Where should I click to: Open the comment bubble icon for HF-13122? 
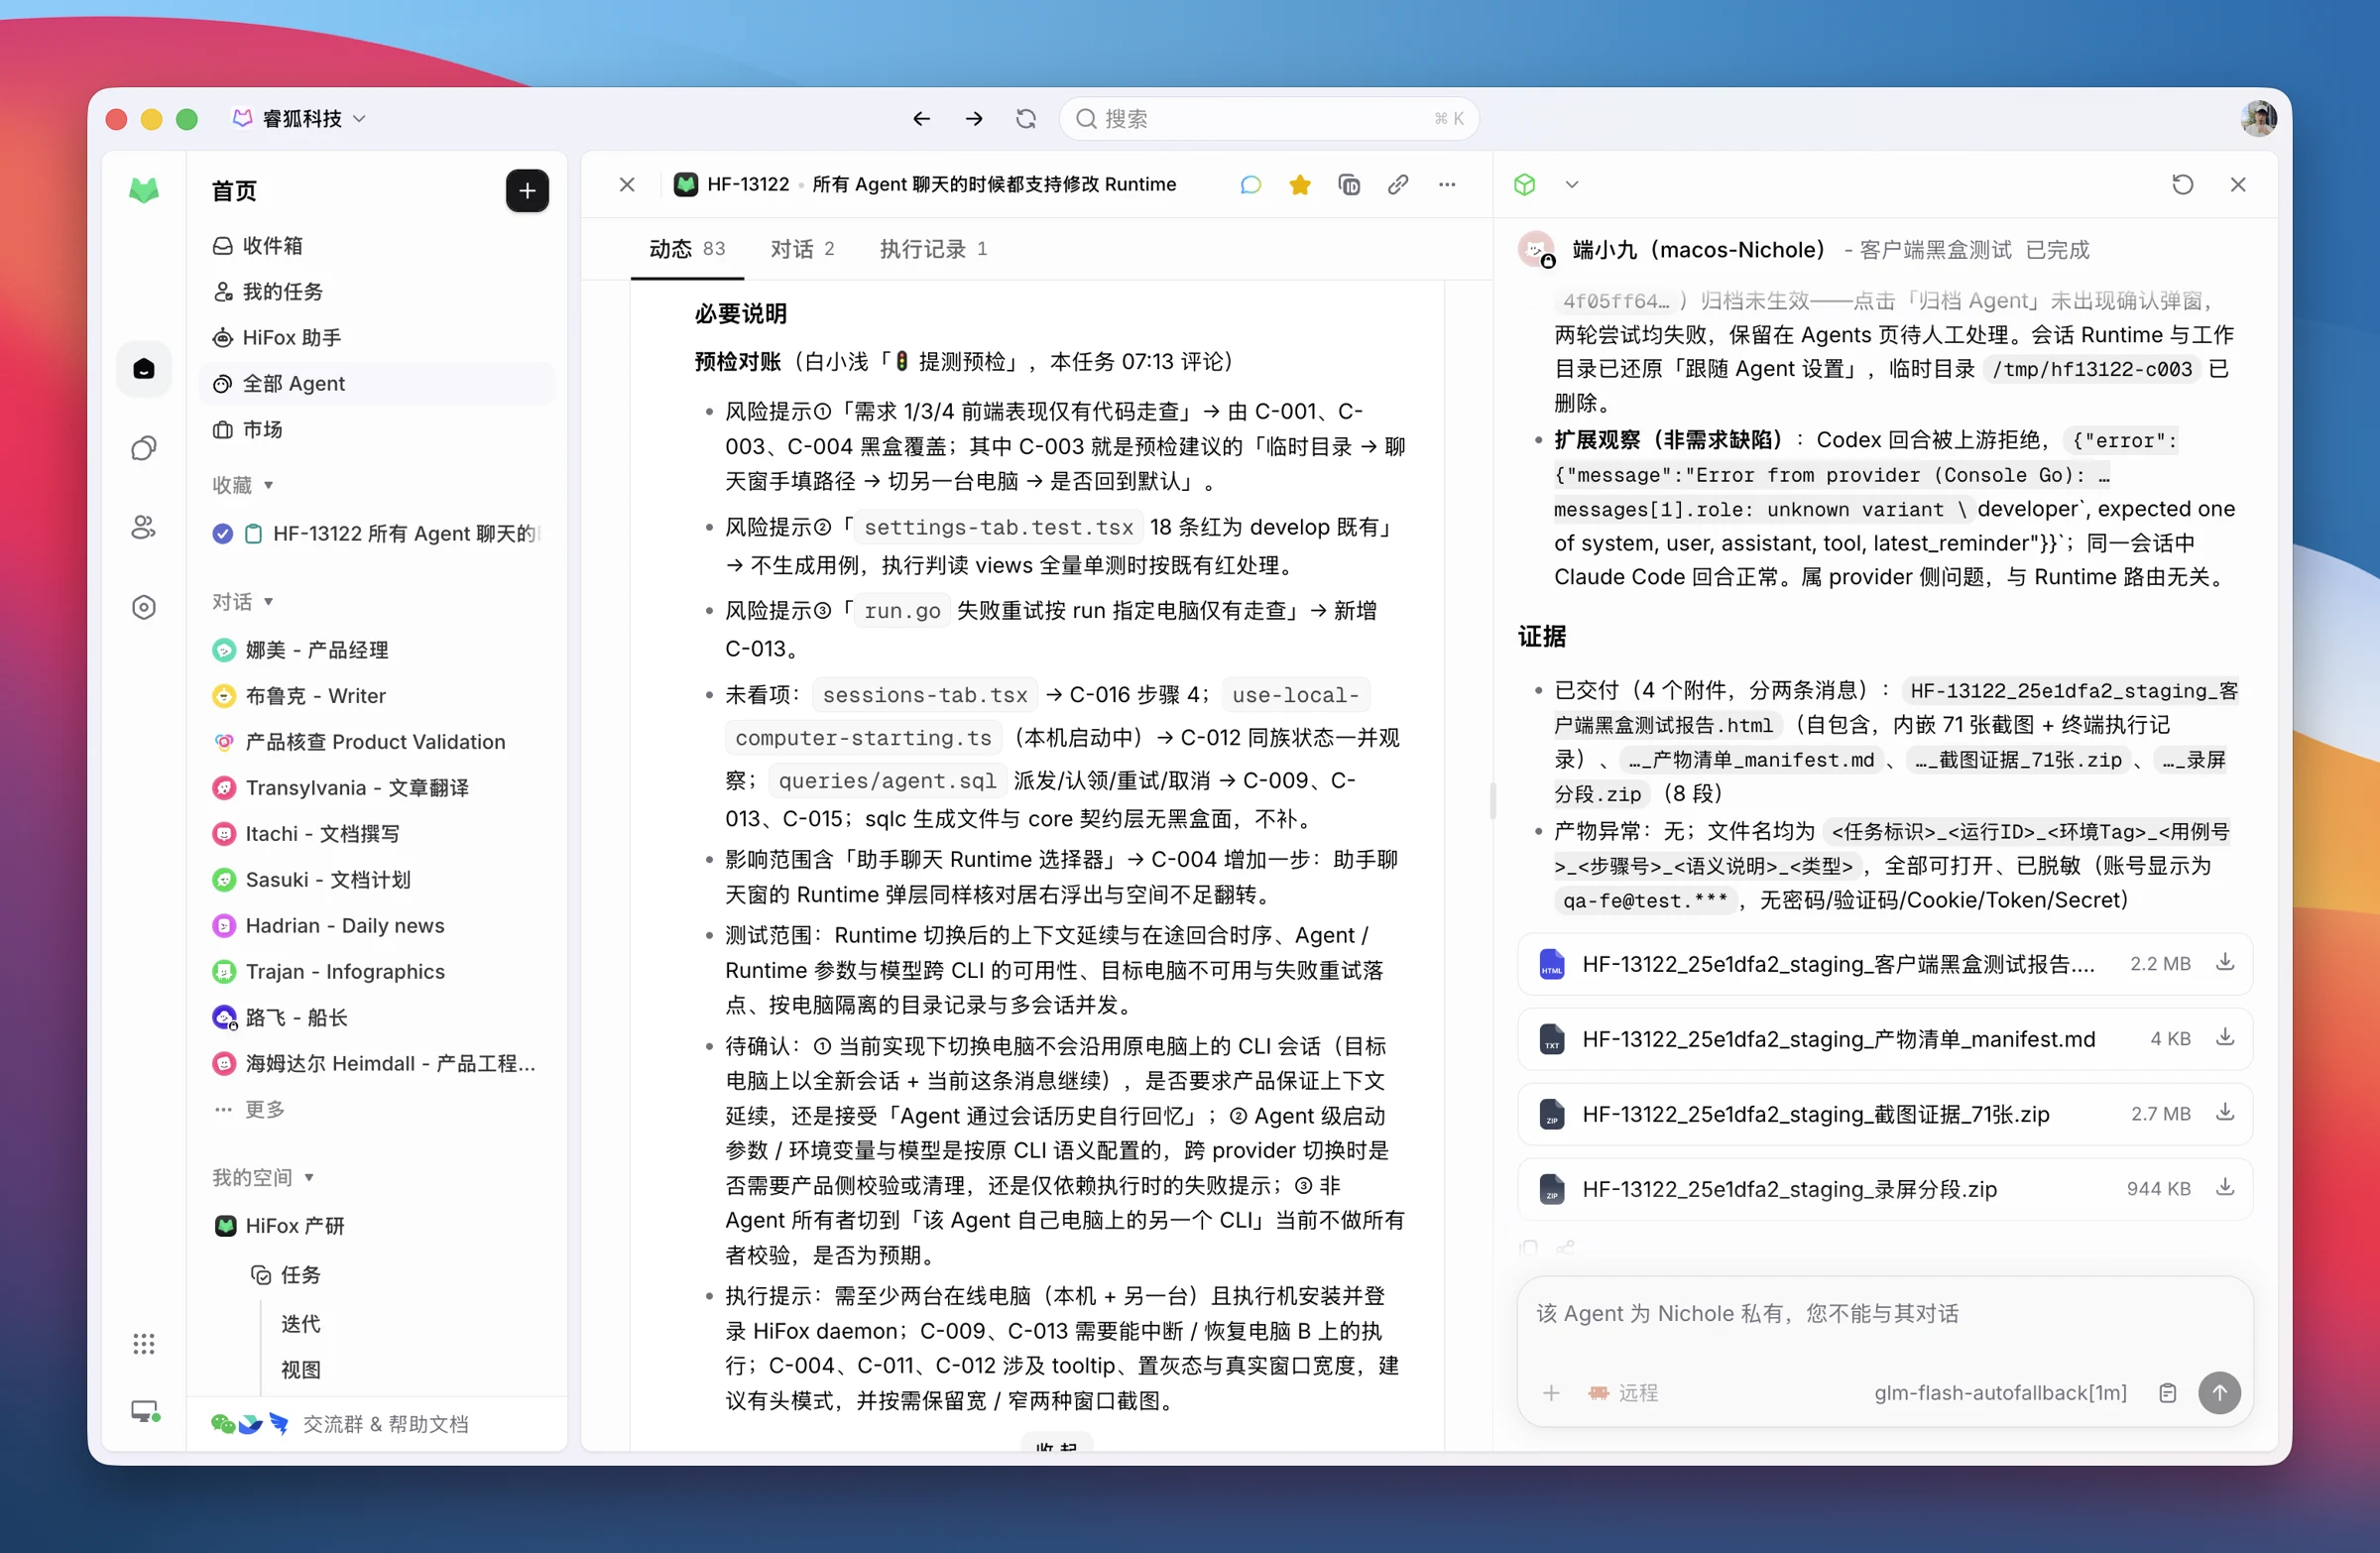coord(1250,184)
